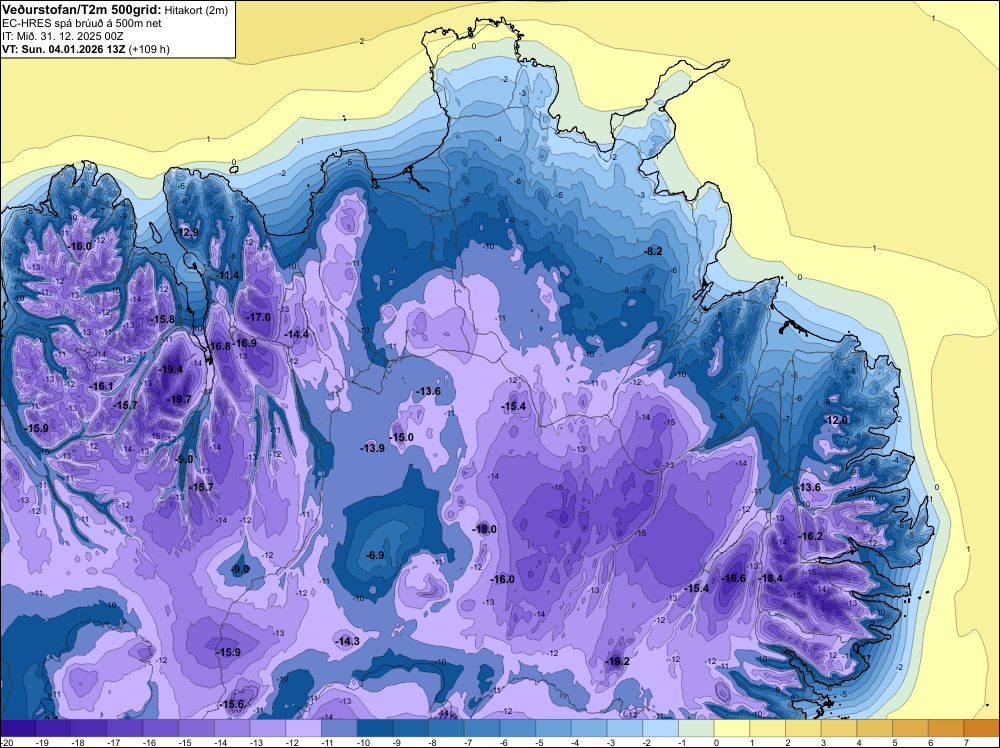Click the orange legend swatch right of 7
The image size is (1000, 748).
click(x=982, y=728)
